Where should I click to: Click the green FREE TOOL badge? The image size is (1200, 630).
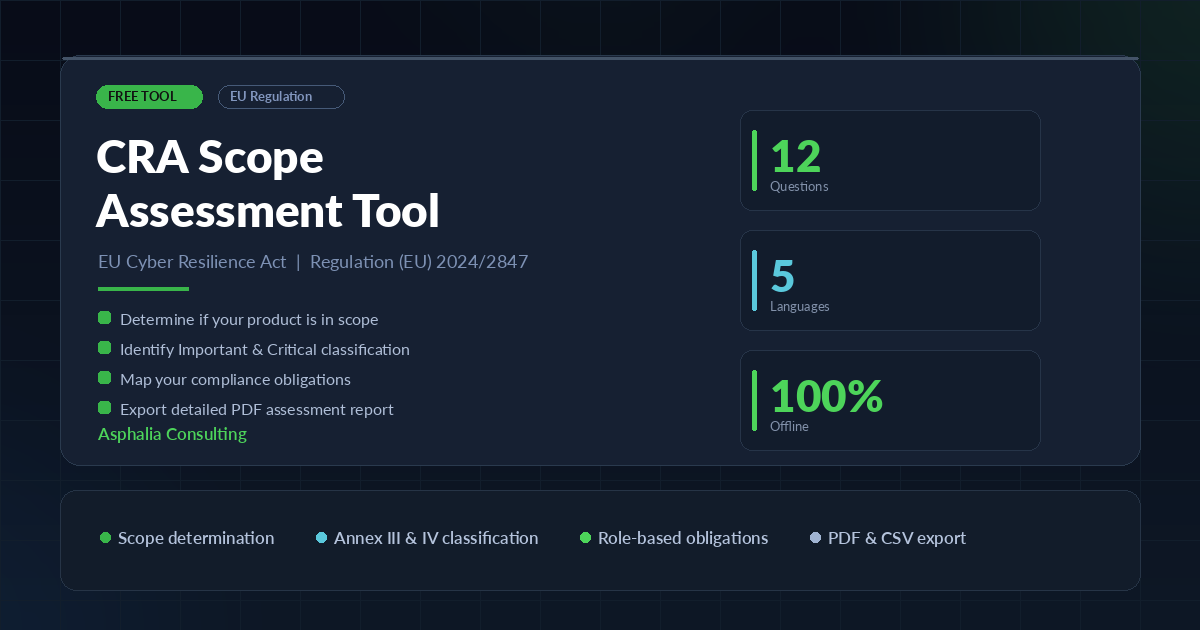coord(149,97)
